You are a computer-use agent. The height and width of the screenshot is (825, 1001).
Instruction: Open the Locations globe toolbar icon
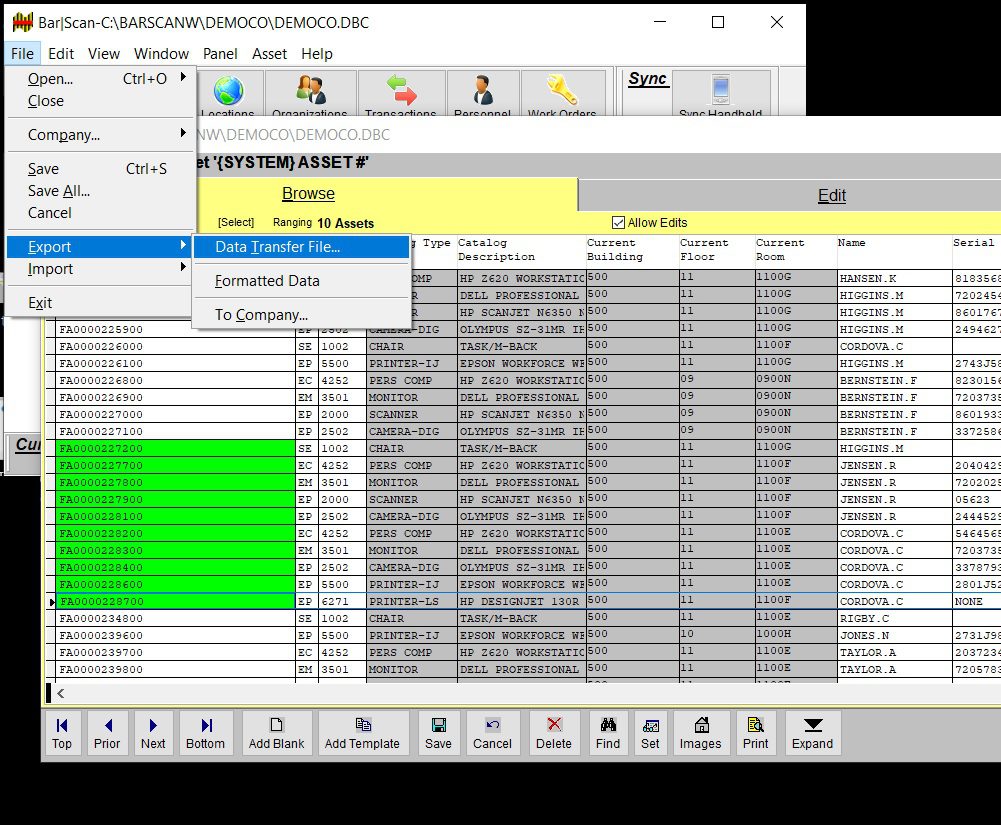pyautogui.click(x=228, y=90)
